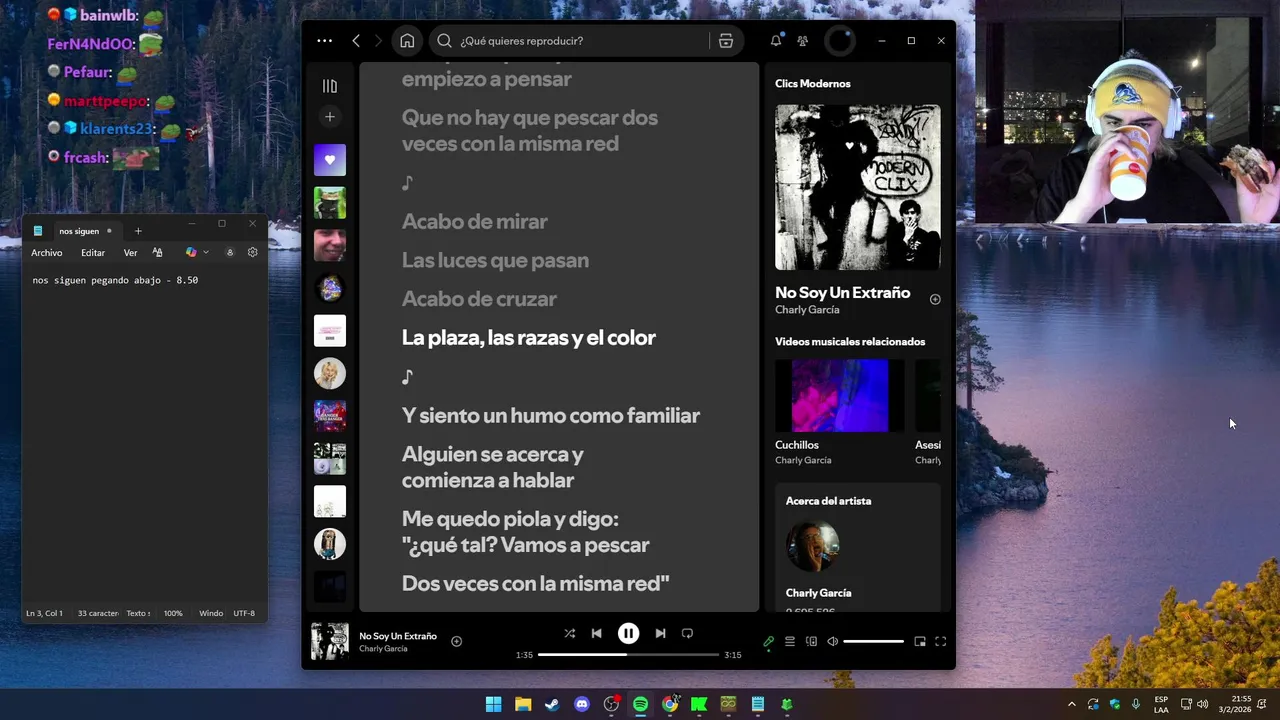Open Spotify's three-dot main menu
This screenshot has width=1280, height=720.
pyautogui.click(x=324, y=41)
